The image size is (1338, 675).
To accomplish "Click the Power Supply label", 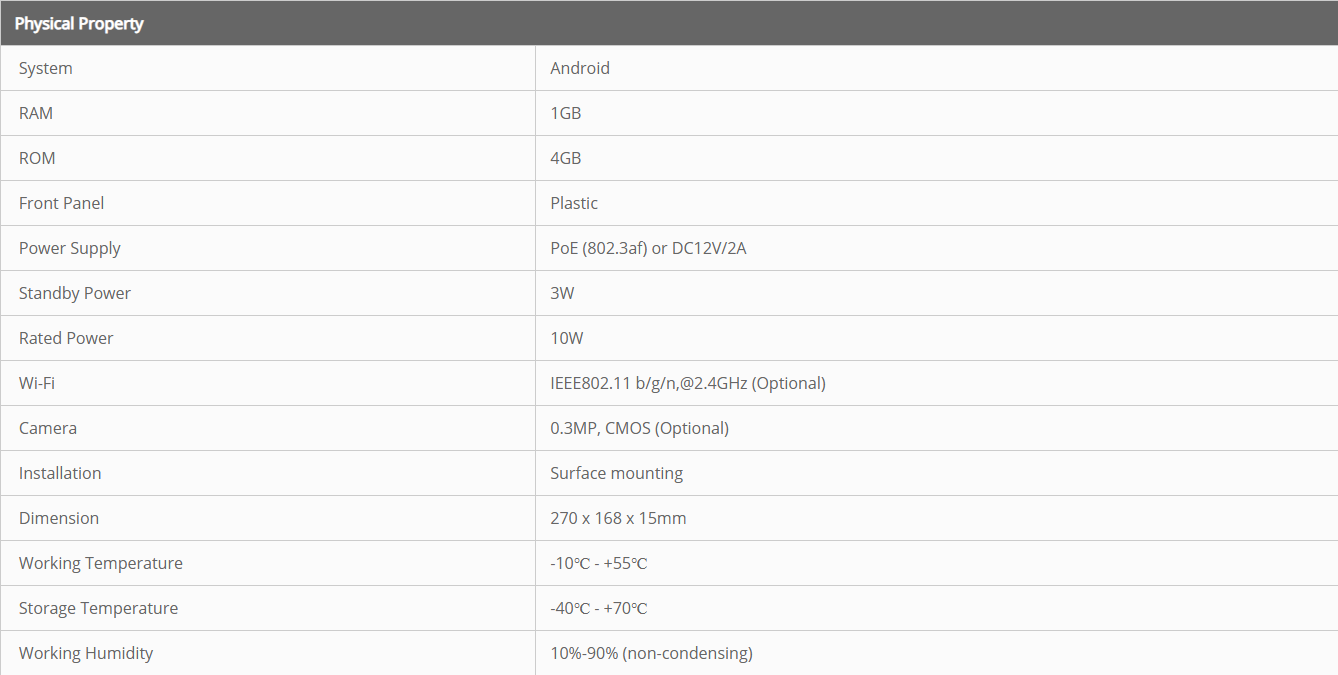I will (x=70, y=248).
